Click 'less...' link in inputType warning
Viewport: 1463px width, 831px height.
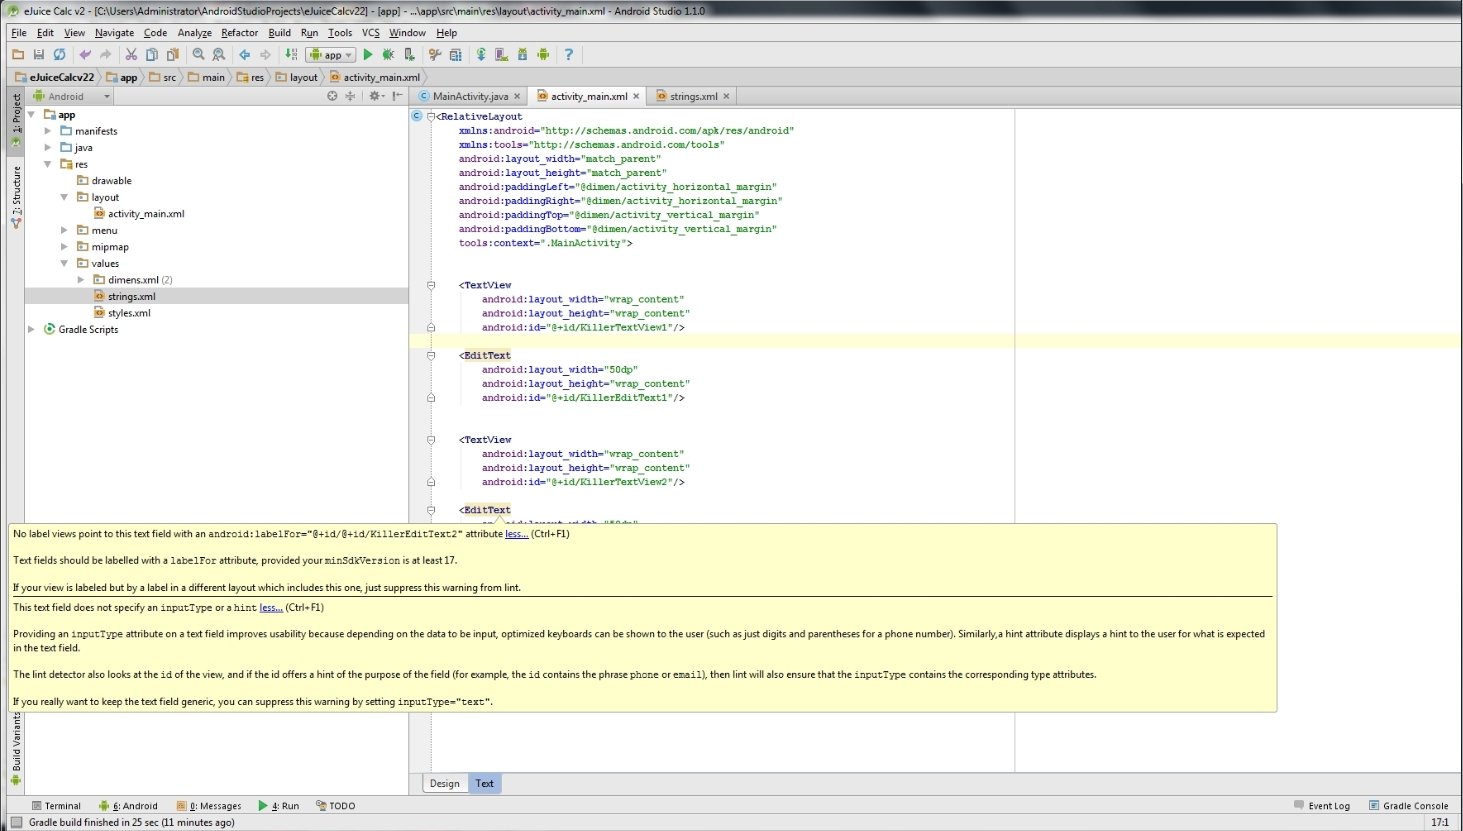[271, 608]
